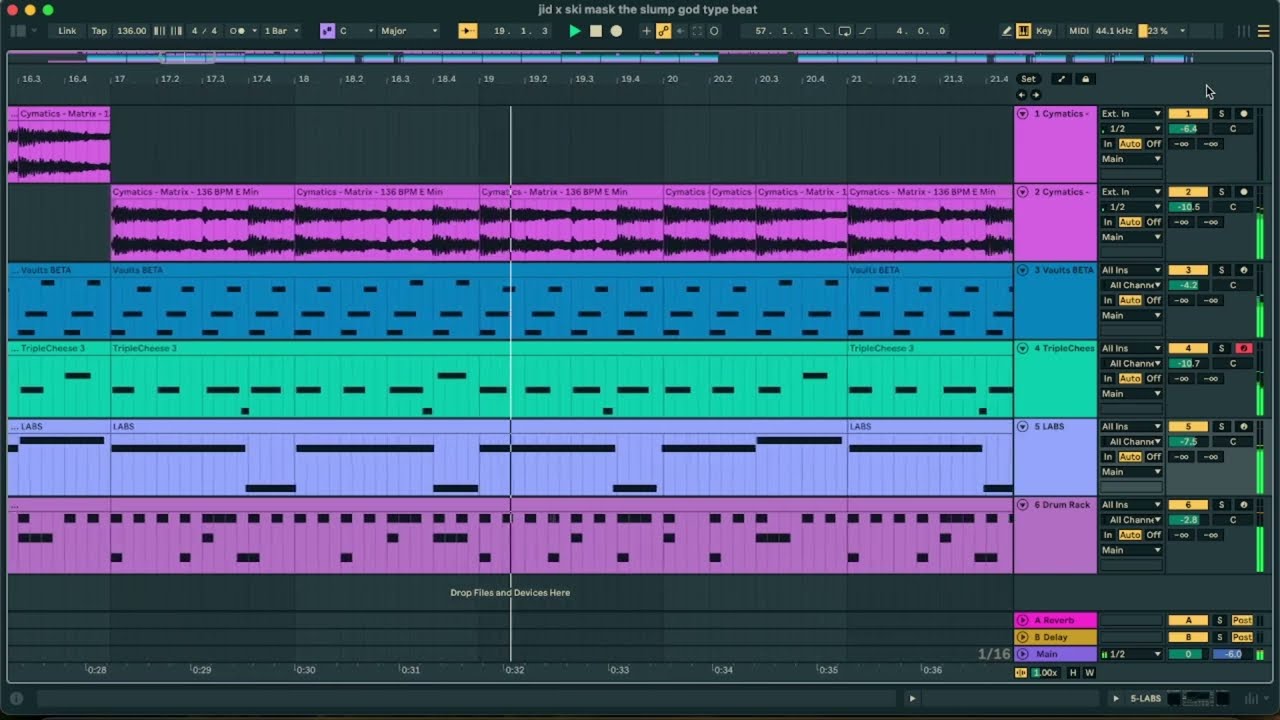1280x720 pixels.
Task: Set track 1 Cymatics monitor to In
Action: pyautogui.click(x=1108, y=144)
